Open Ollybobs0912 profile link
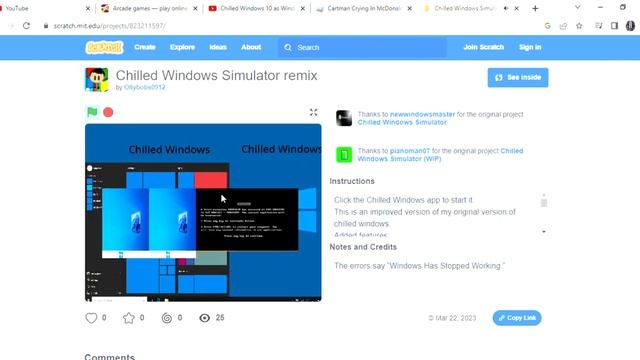 [144, 87]
